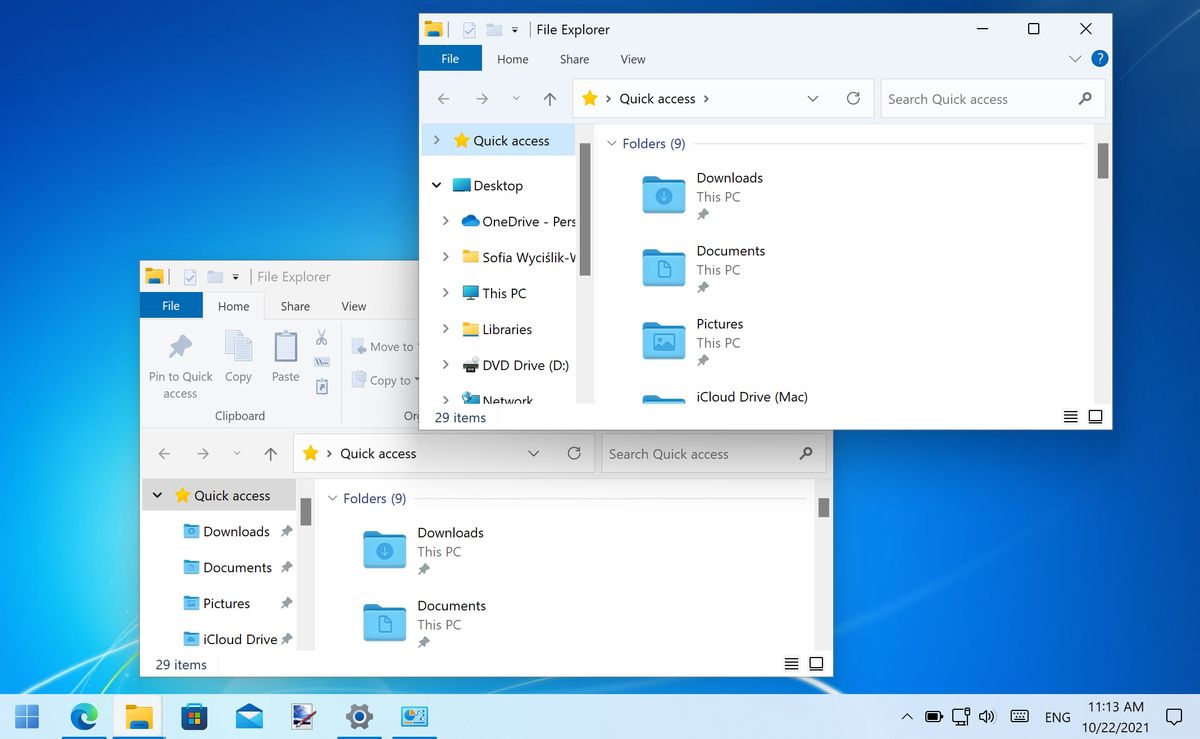The width and height of the screenshot is (1200, 739).
Task: Expand the This PC tree item
Action: coord(447,292)
